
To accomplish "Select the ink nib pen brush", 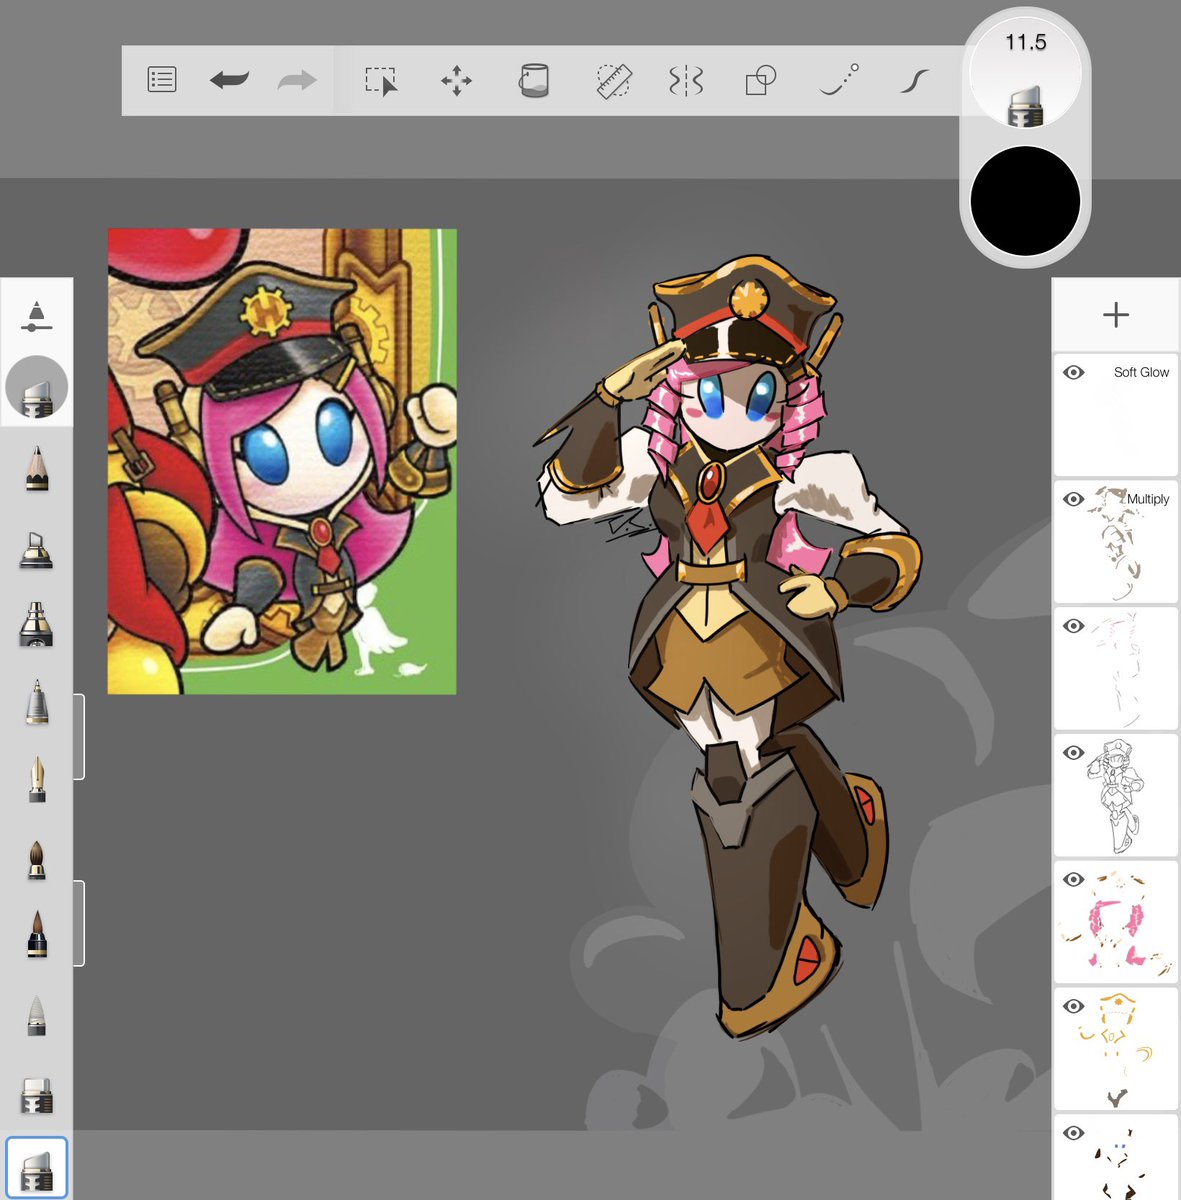I will point(36,780).
